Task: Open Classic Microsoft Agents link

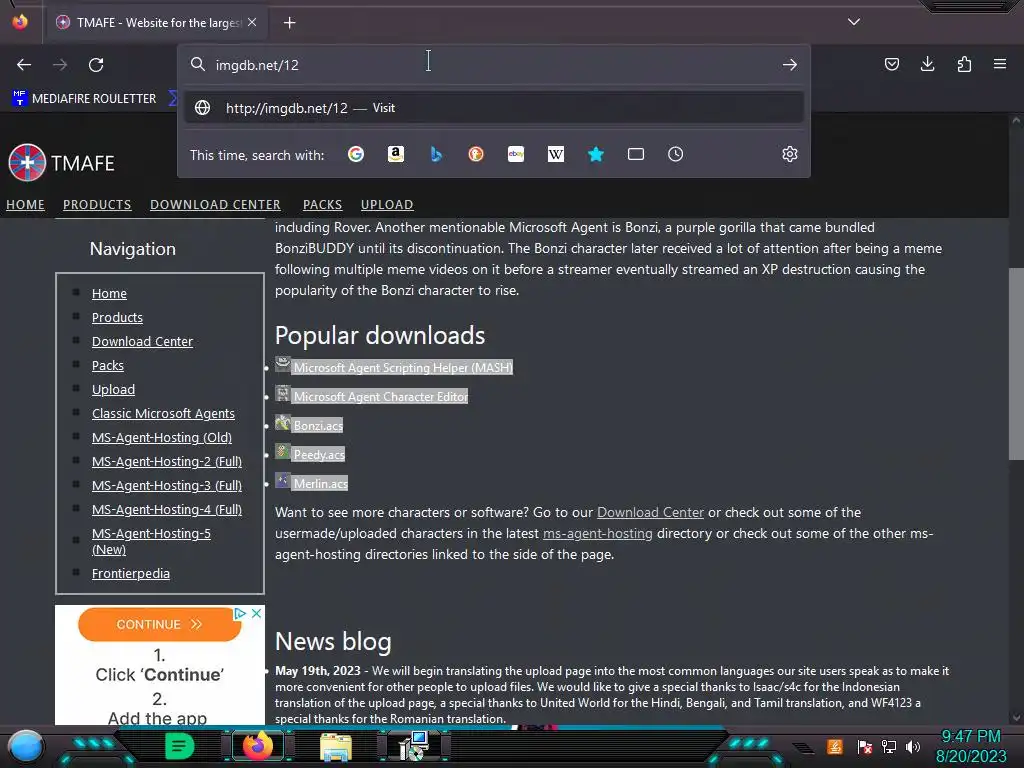Action: (163, 413)
